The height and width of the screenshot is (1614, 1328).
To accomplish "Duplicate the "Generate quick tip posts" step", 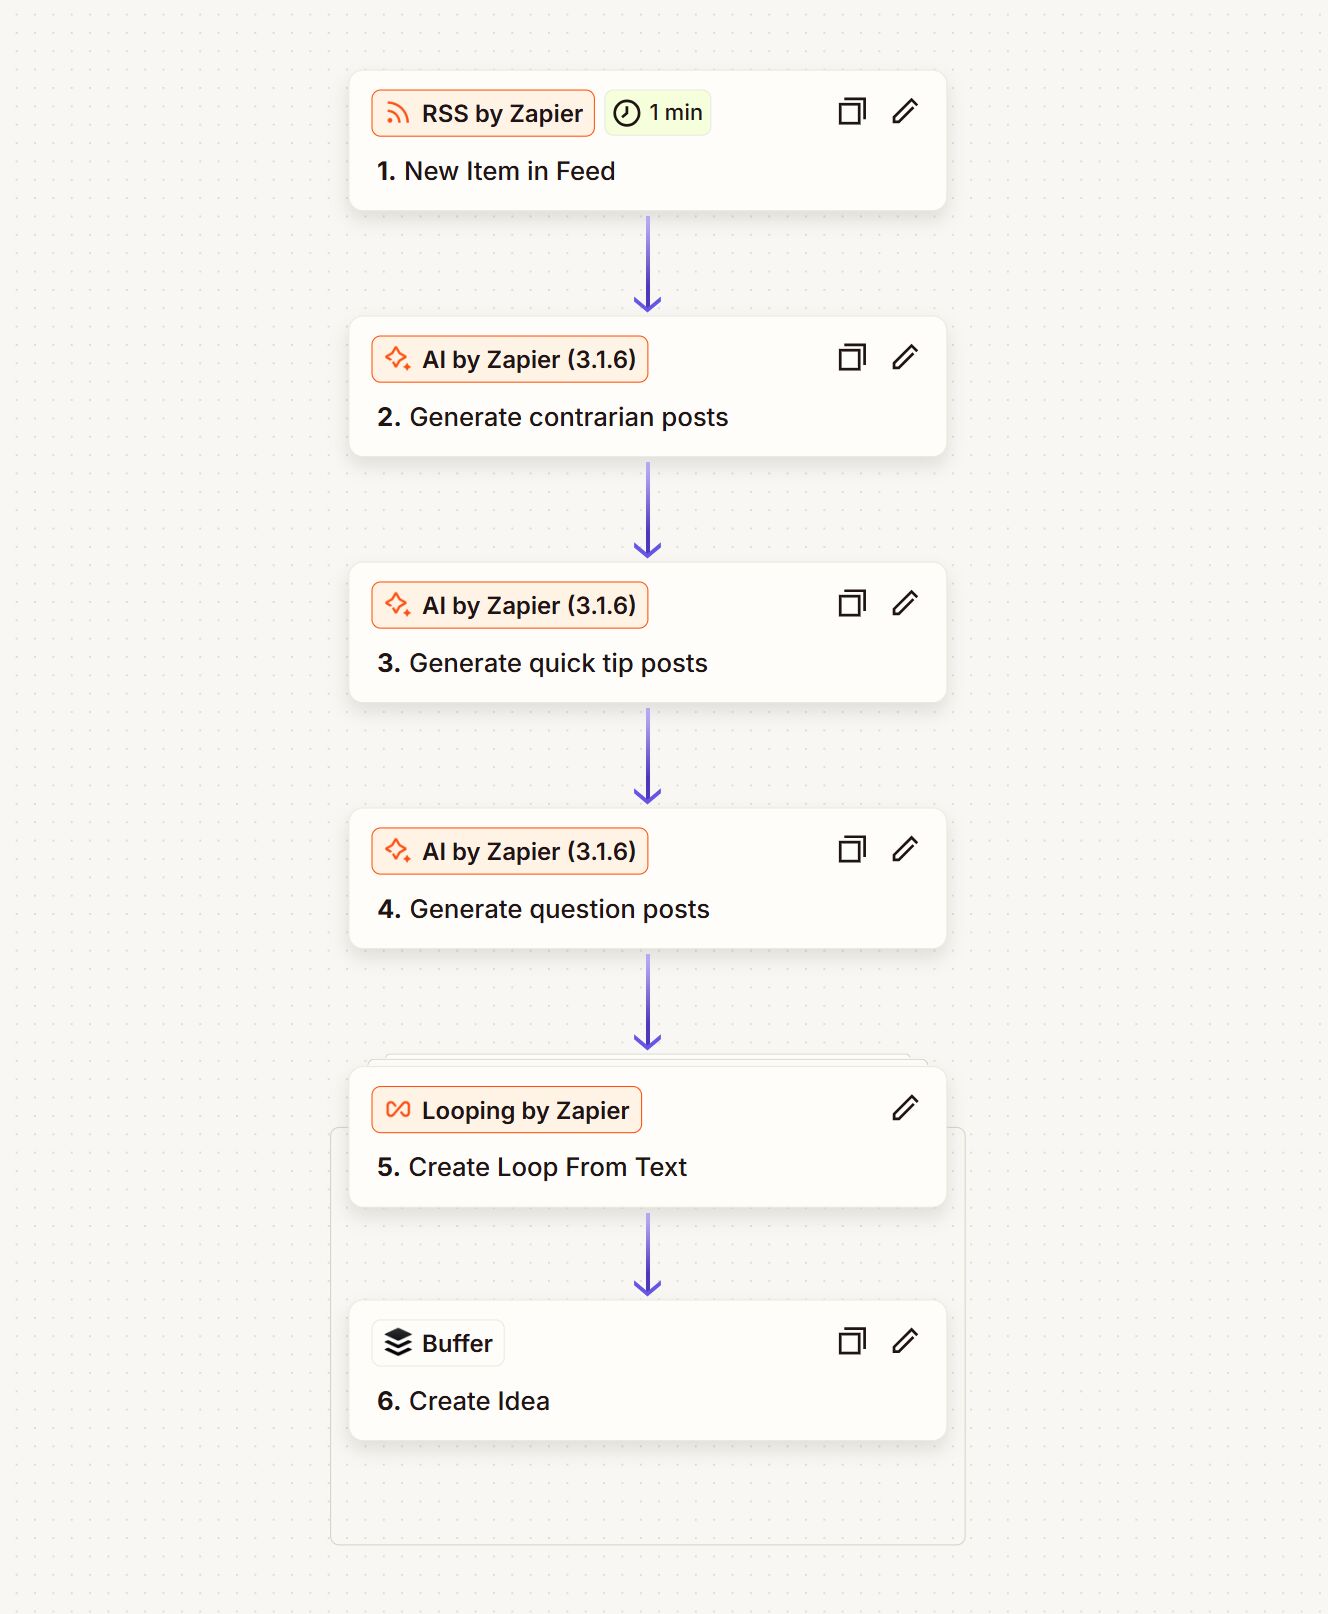I will (x=851, y=603).
